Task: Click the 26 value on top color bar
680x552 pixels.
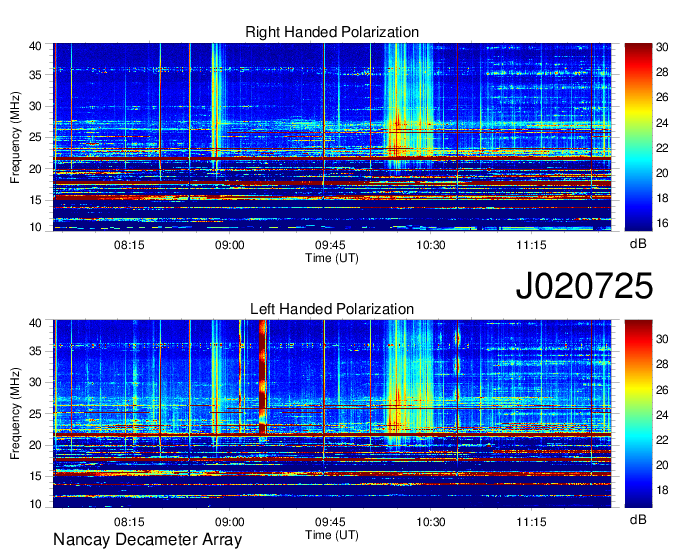Action: point(662,98)
